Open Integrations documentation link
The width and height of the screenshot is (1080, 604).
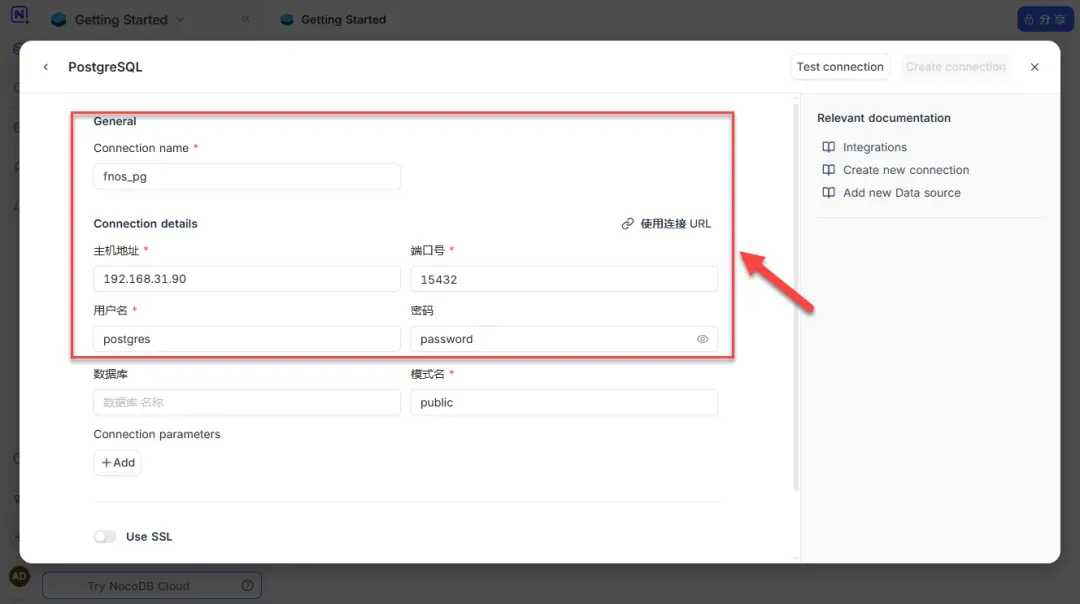coord(875,147)
